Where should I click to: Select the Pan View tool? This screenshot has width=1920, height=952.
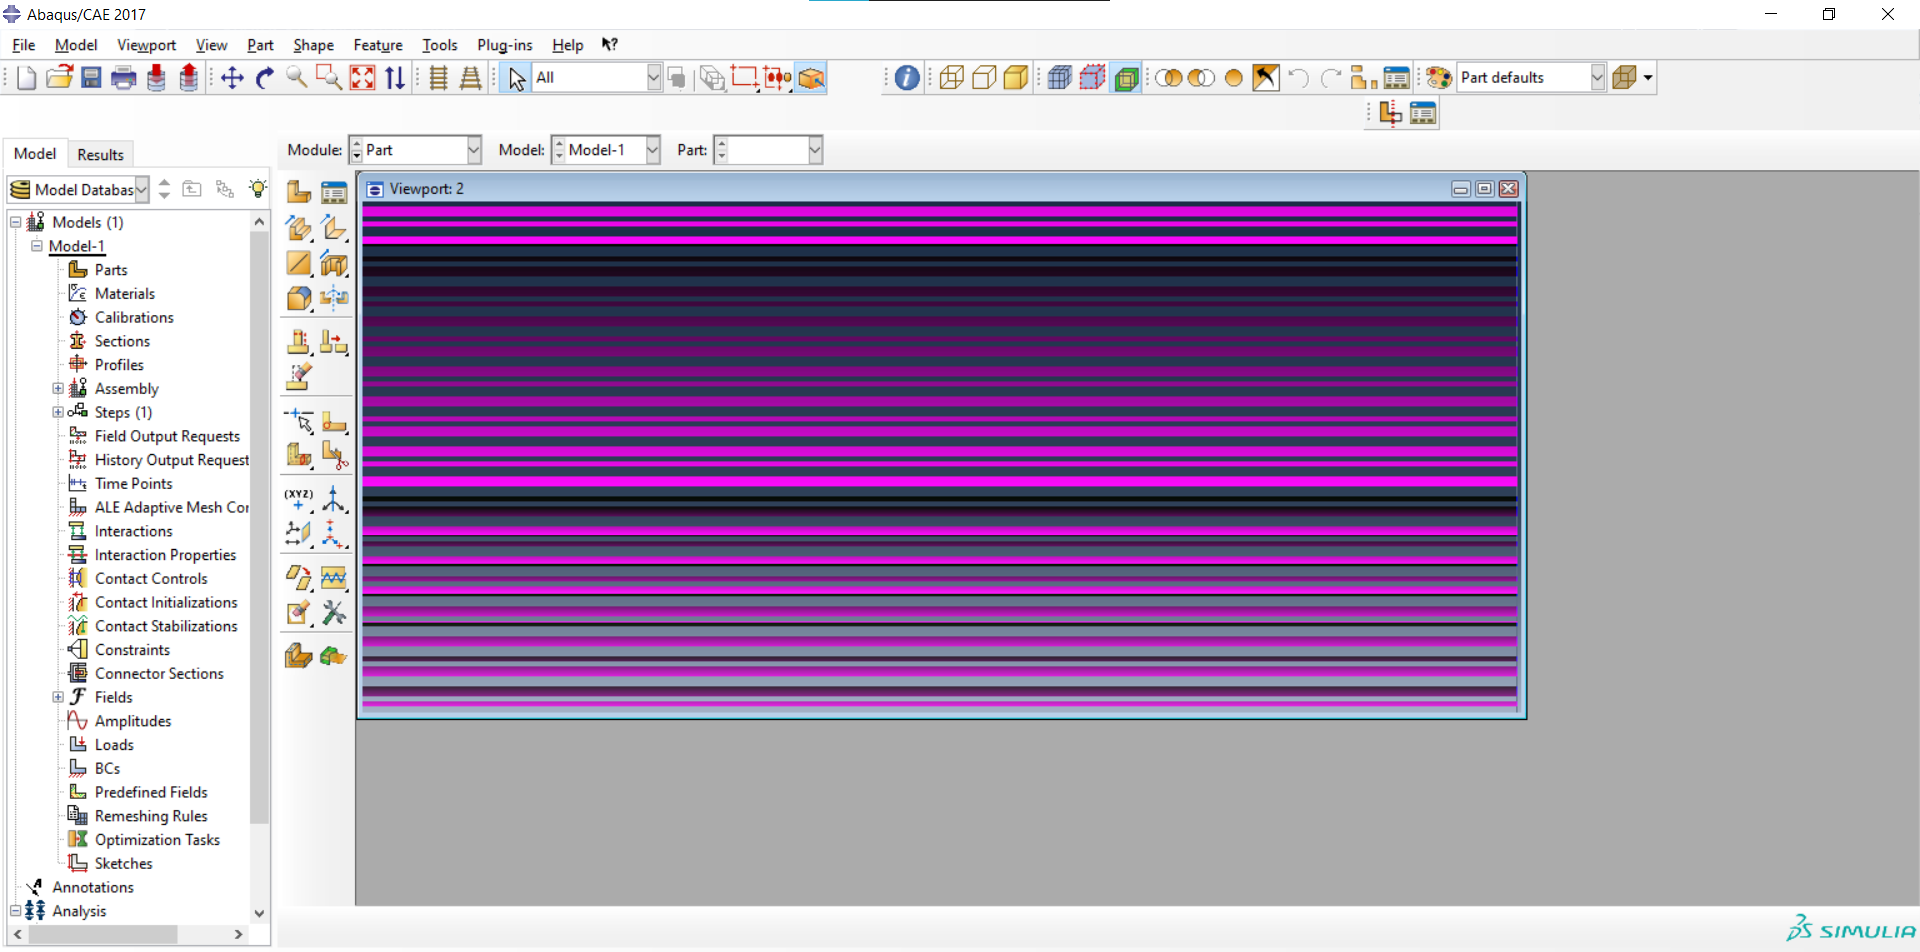pyautogui.click(x=232, y=78)
